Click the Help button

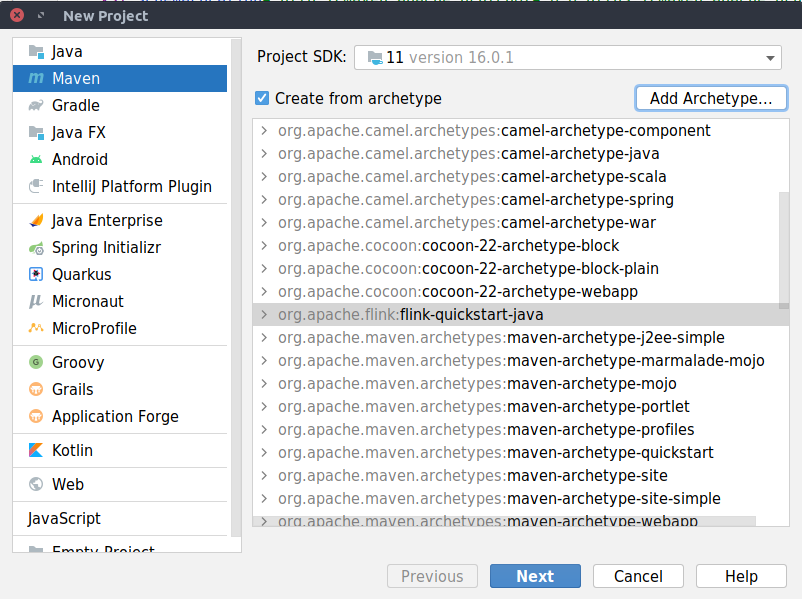tap(741, 576)
